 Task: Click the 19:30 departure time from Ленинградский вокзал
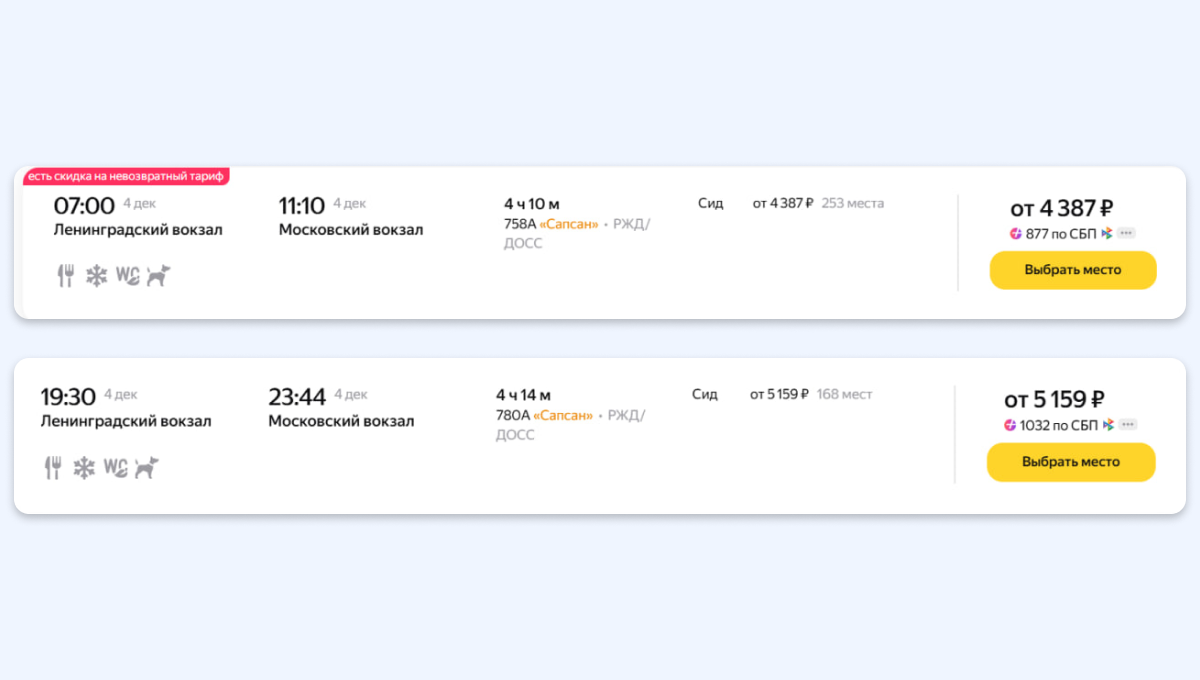pyautogui.click(x=68, y=397)
